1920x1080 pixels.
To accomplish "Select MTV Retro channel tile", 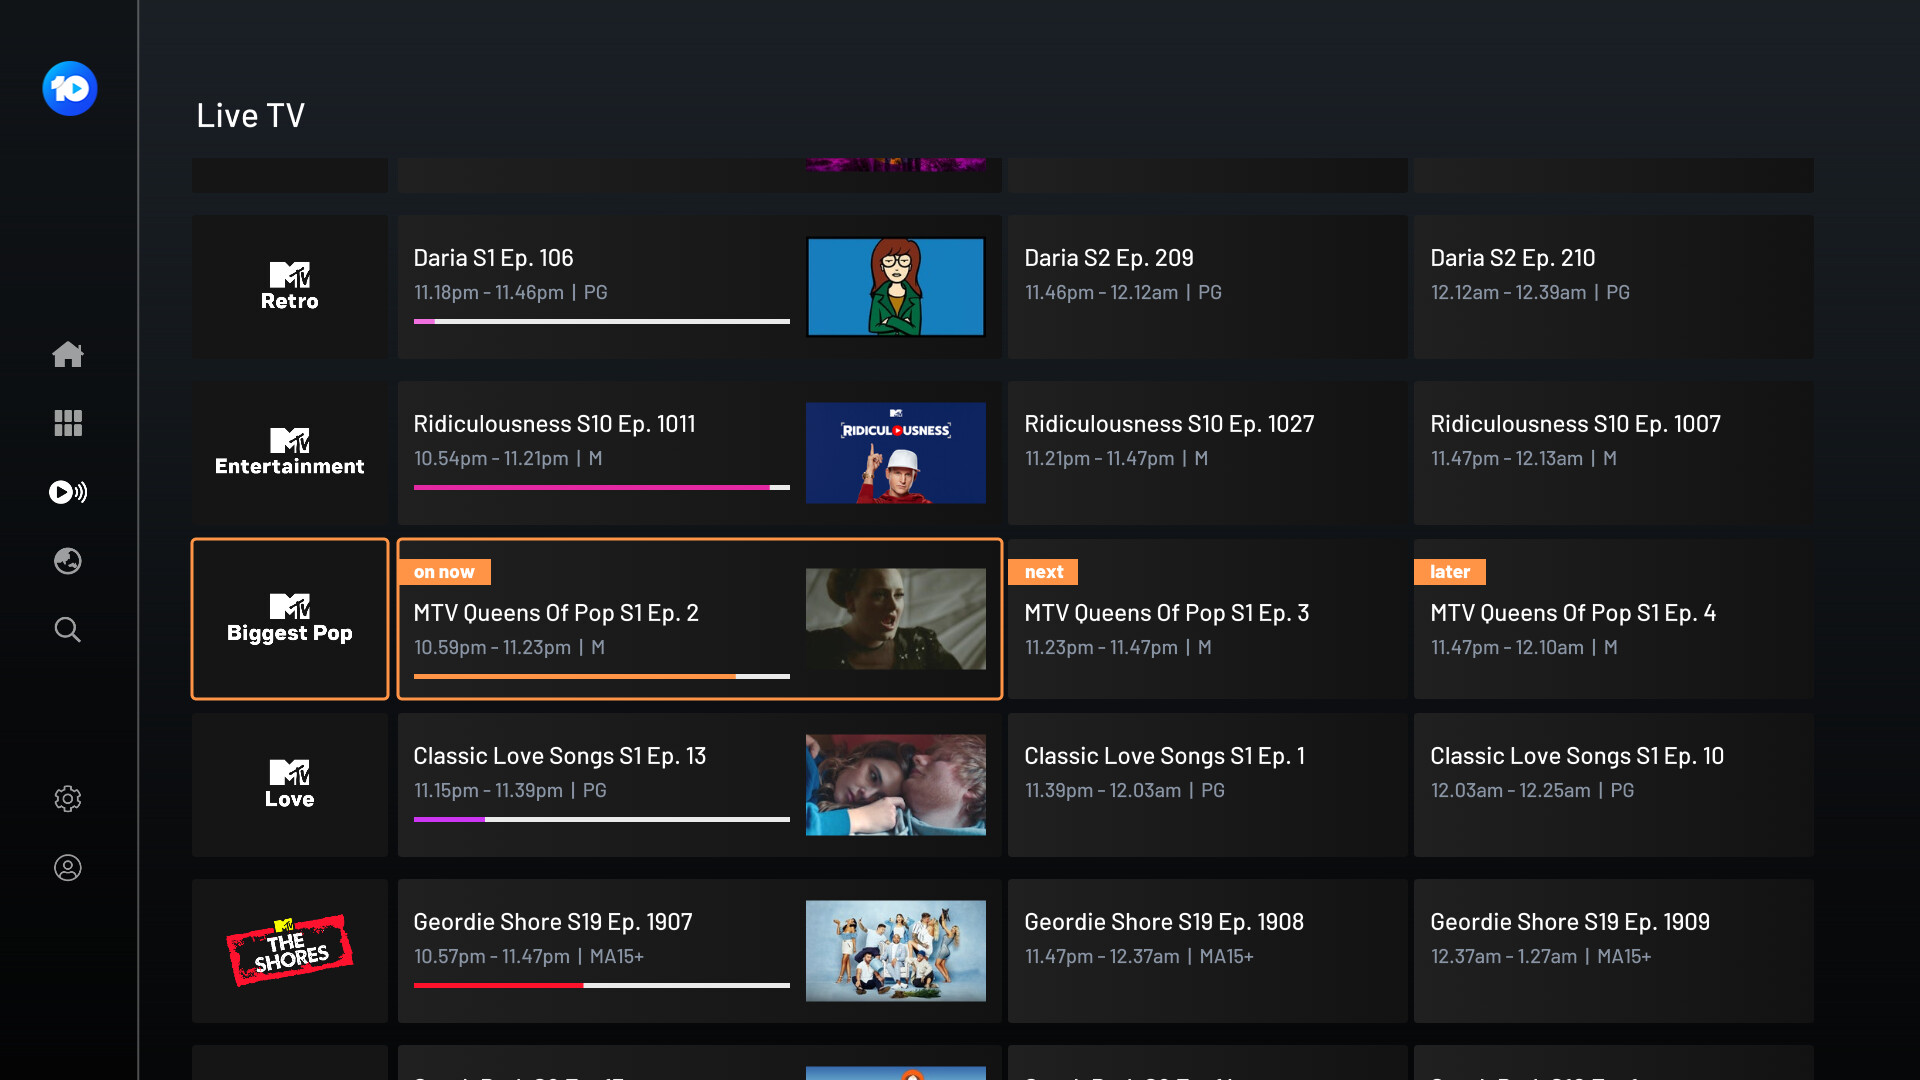I will click(x=290, y=287).
